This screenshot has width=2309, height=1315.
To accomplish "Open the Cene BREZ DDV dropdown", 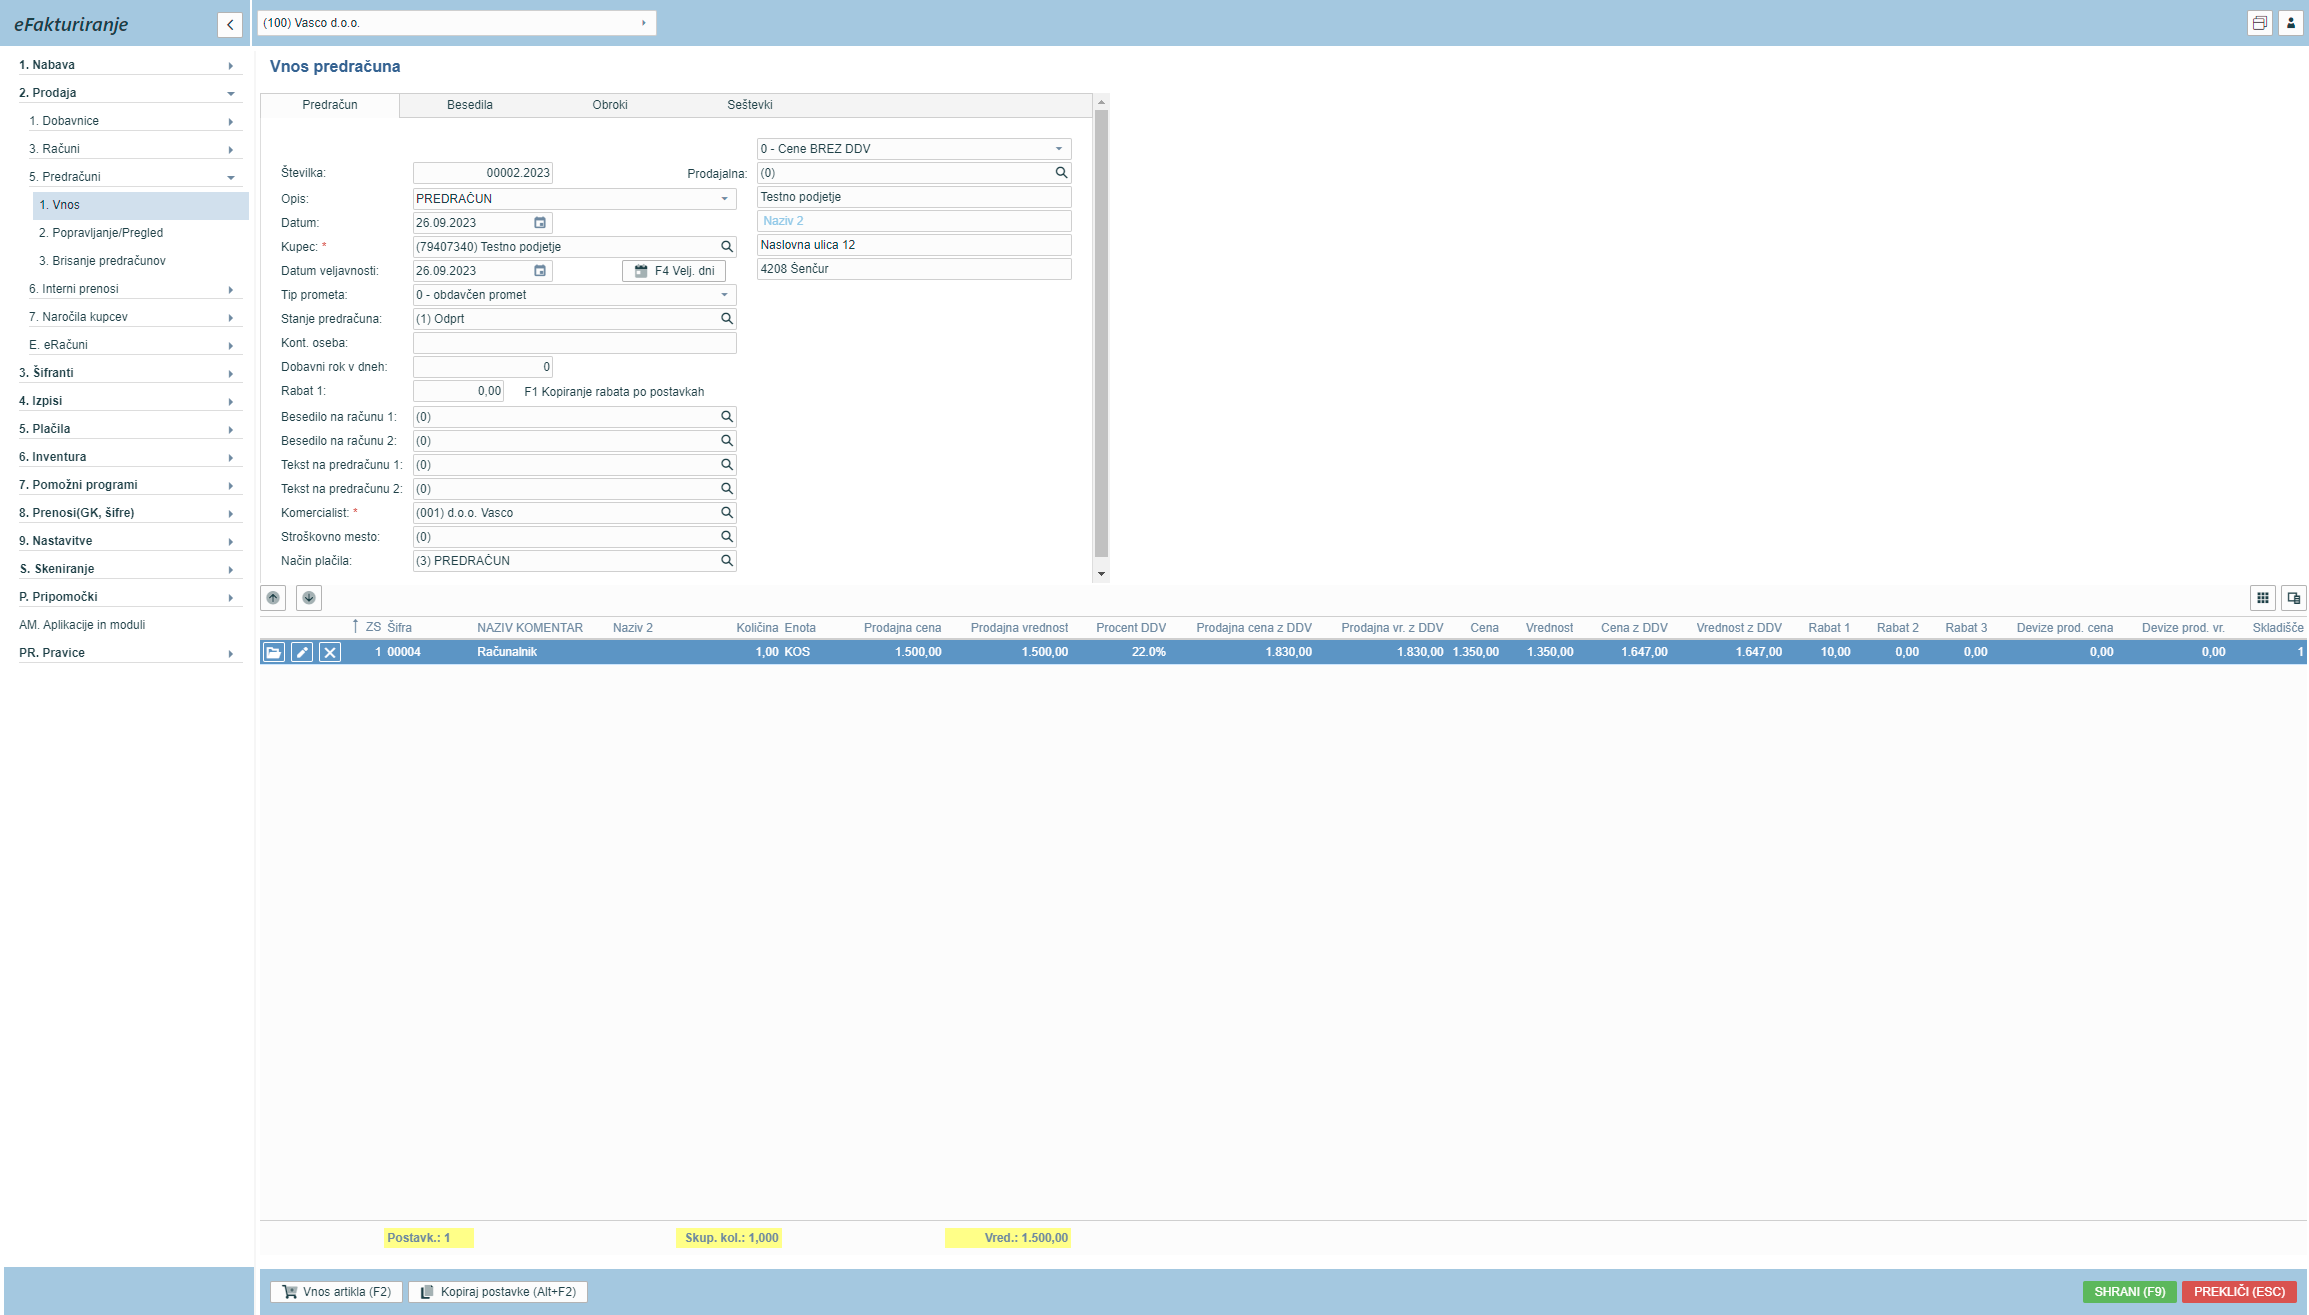I will (1059, 149).
